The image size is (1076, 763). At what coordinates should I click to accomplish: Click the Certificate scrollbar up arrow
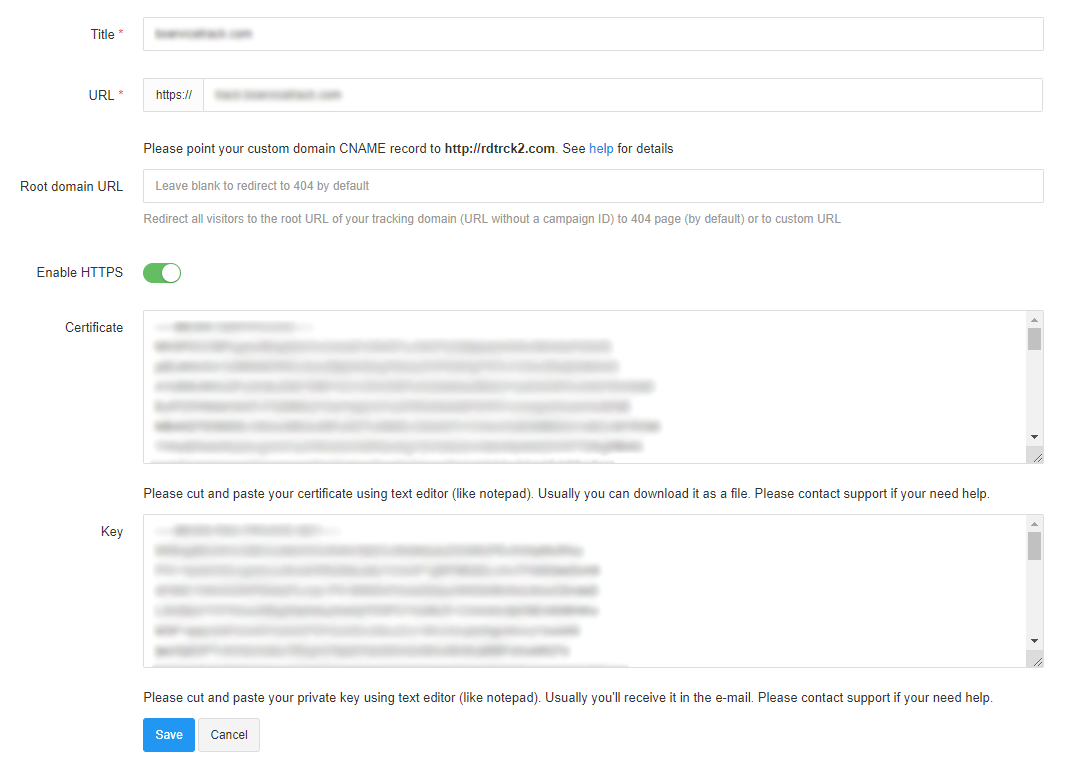click(x=1034, y=320)
